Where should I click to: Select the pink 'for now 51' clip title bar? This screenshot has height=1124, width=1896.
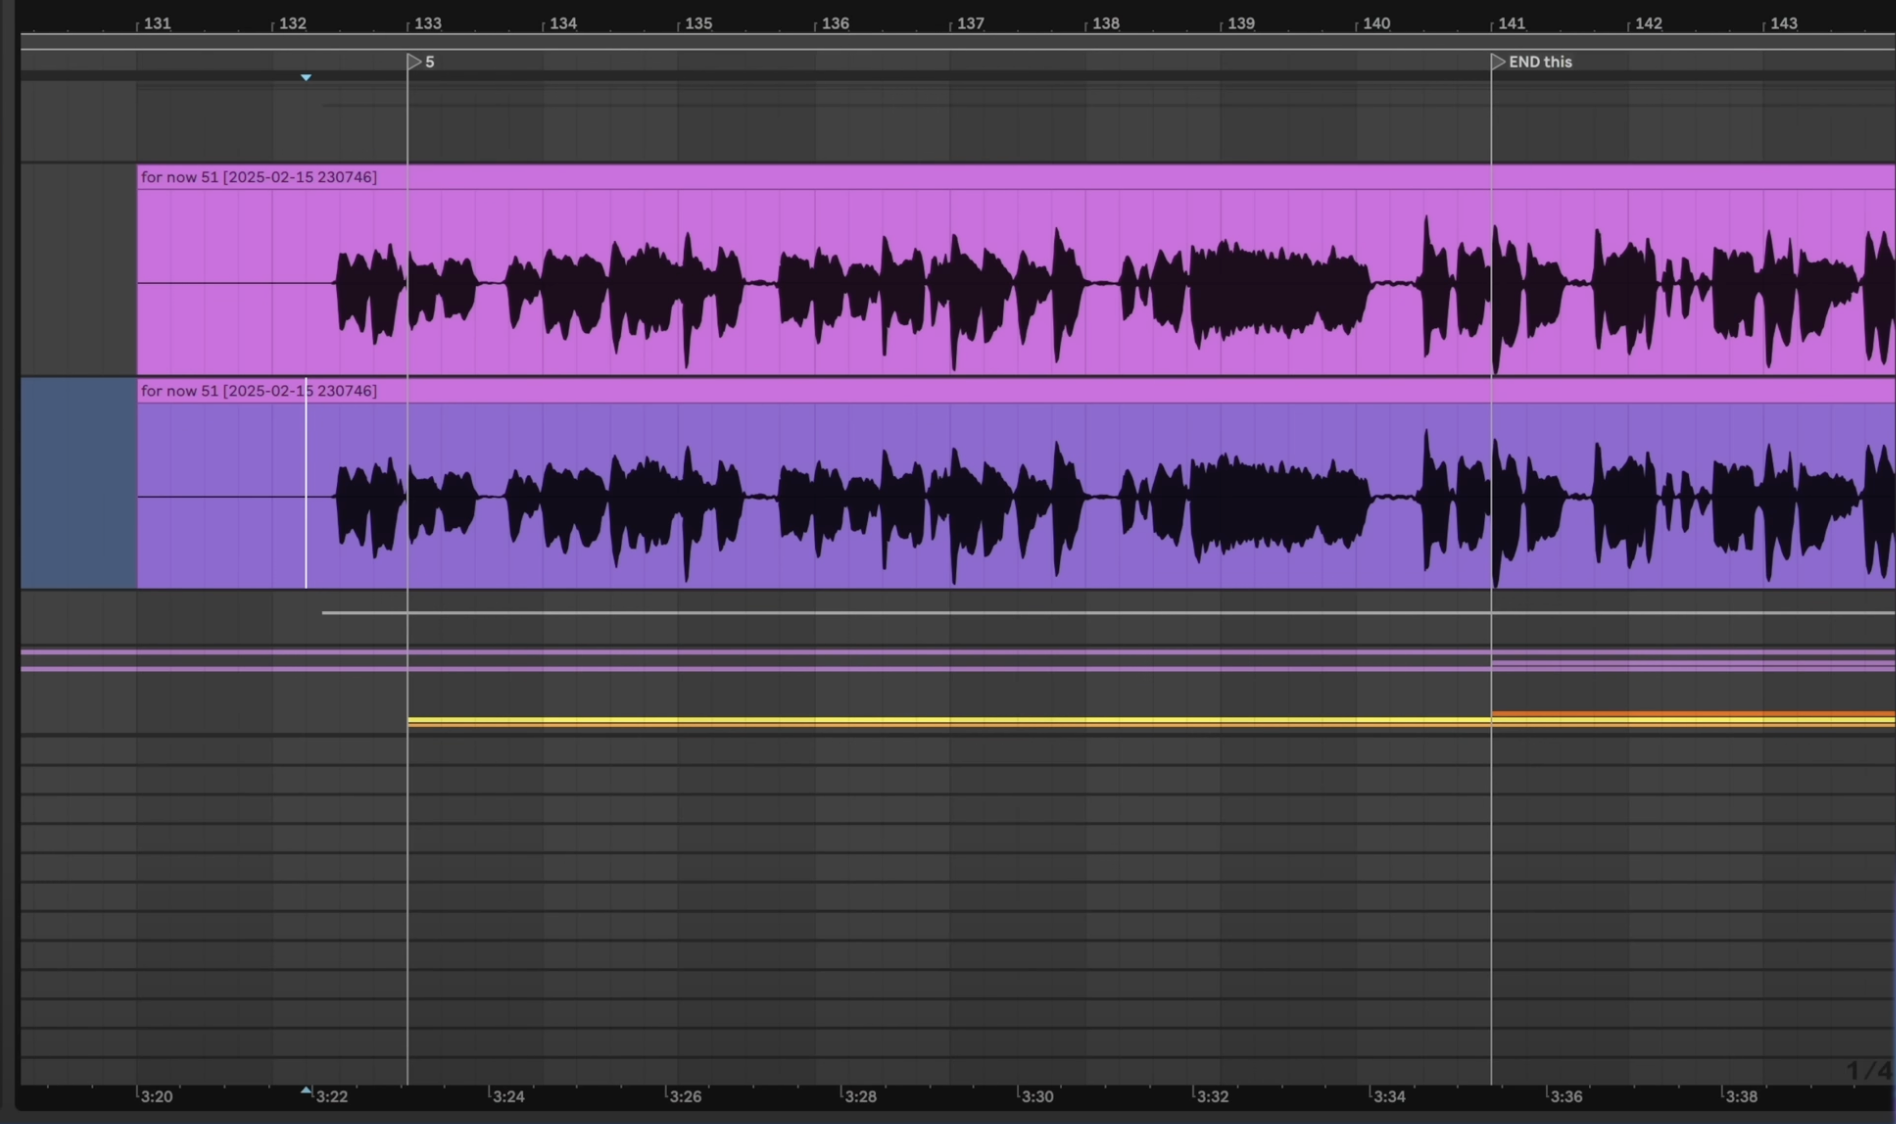tap(260, 177)
